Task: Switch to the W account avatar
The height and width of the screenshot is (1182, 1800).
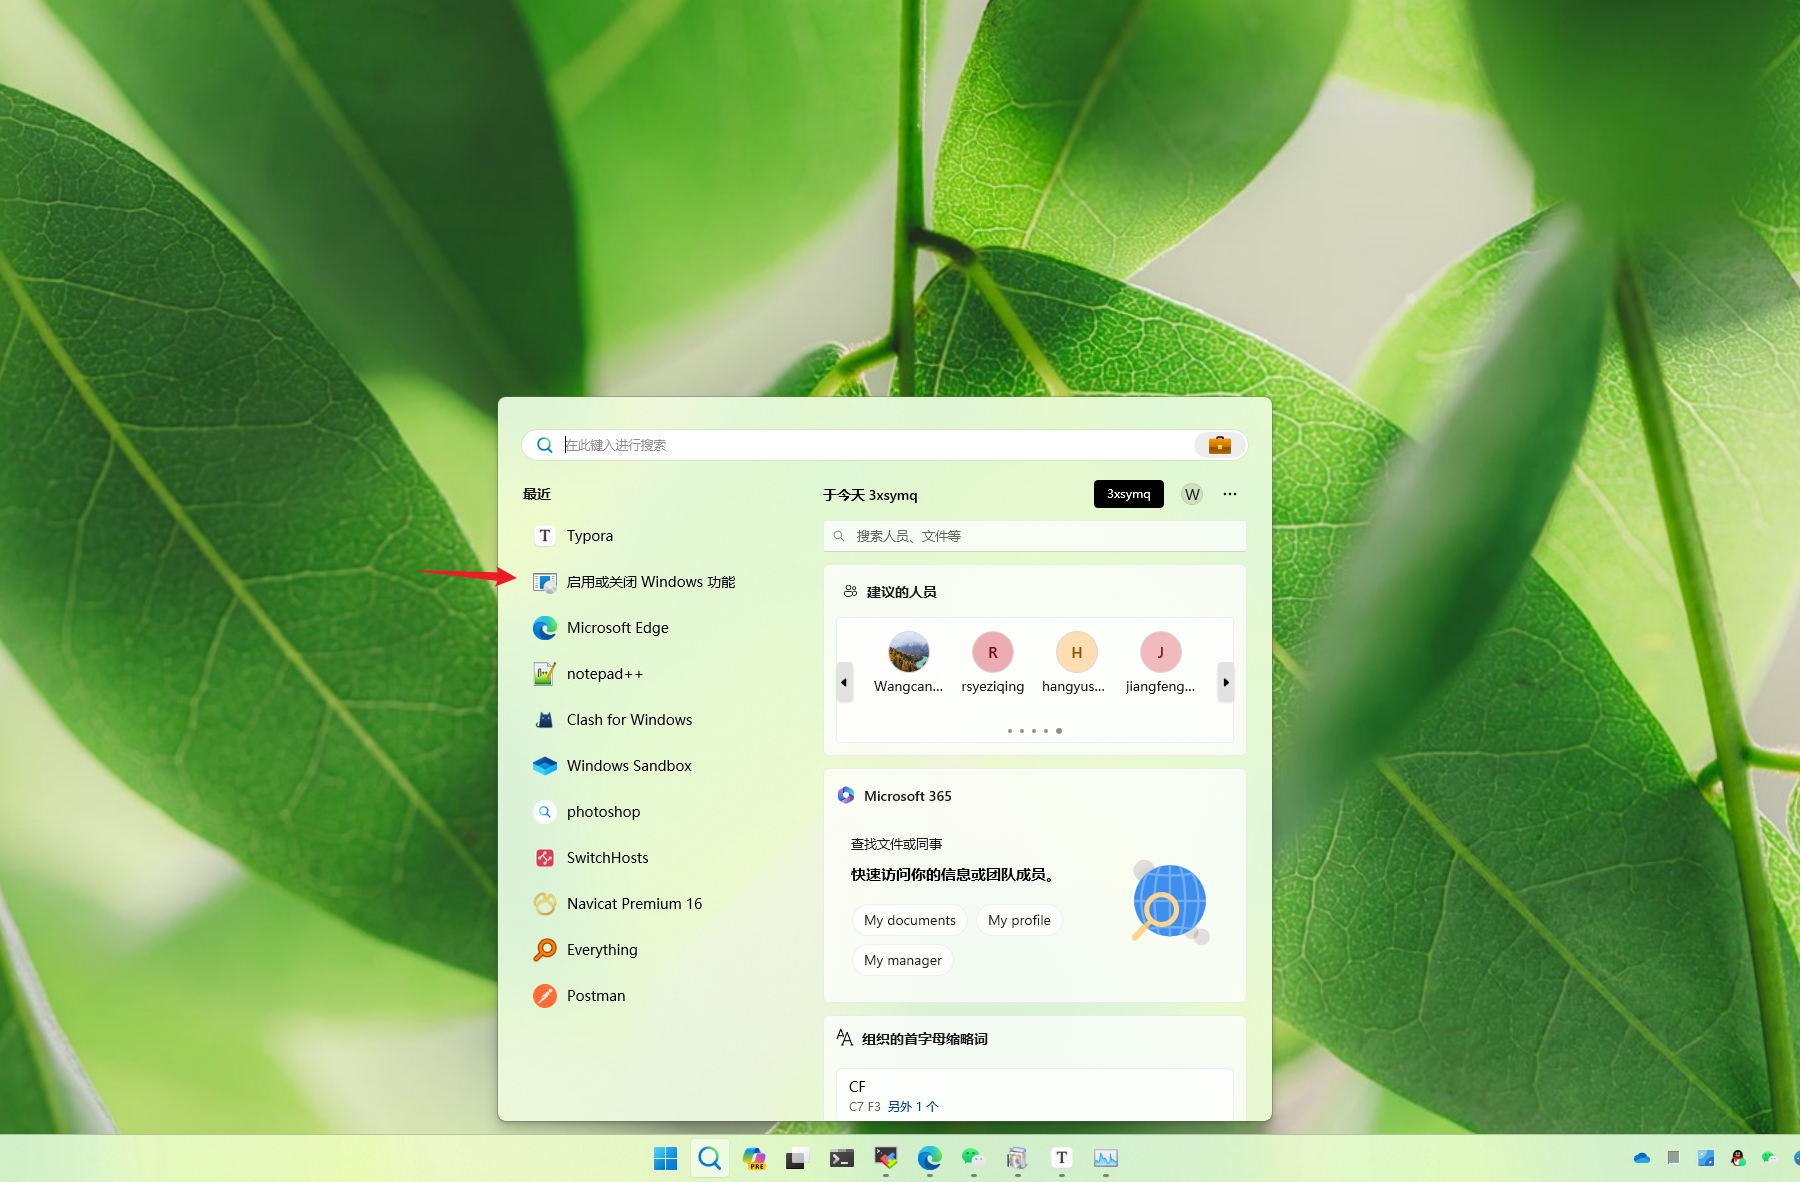Action: (1192, 494)
